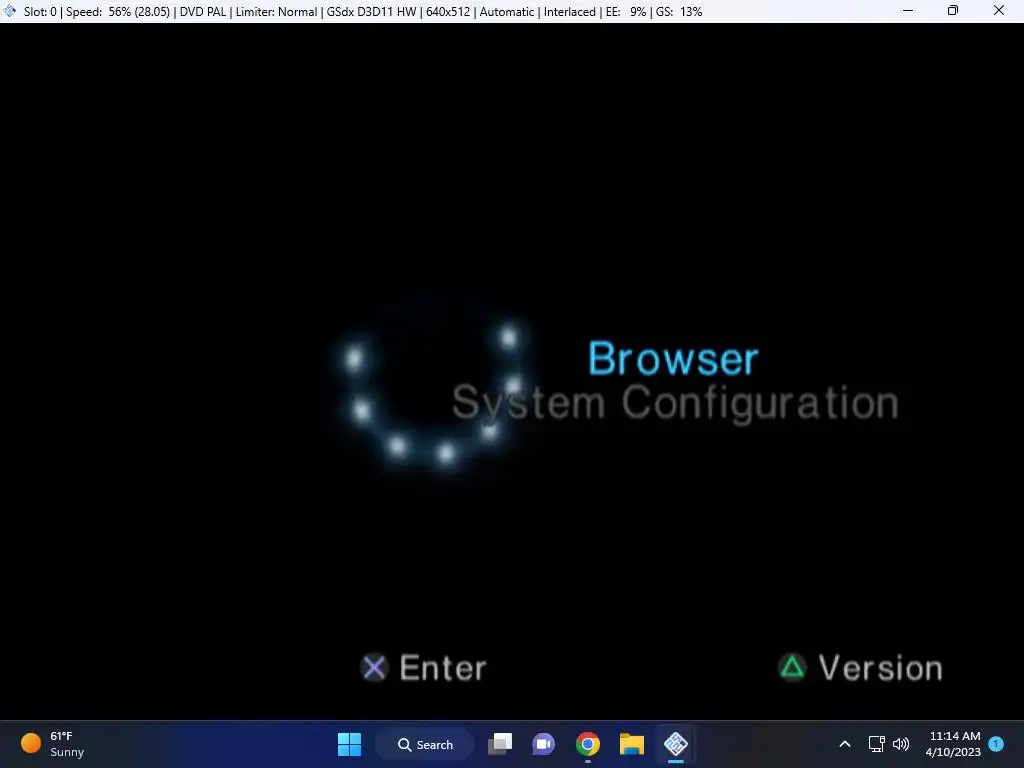The width and height of the screenshot is (1024, 768).
Task: Click the PCSX2 taskbar icon
Action: tap(676, 744)
